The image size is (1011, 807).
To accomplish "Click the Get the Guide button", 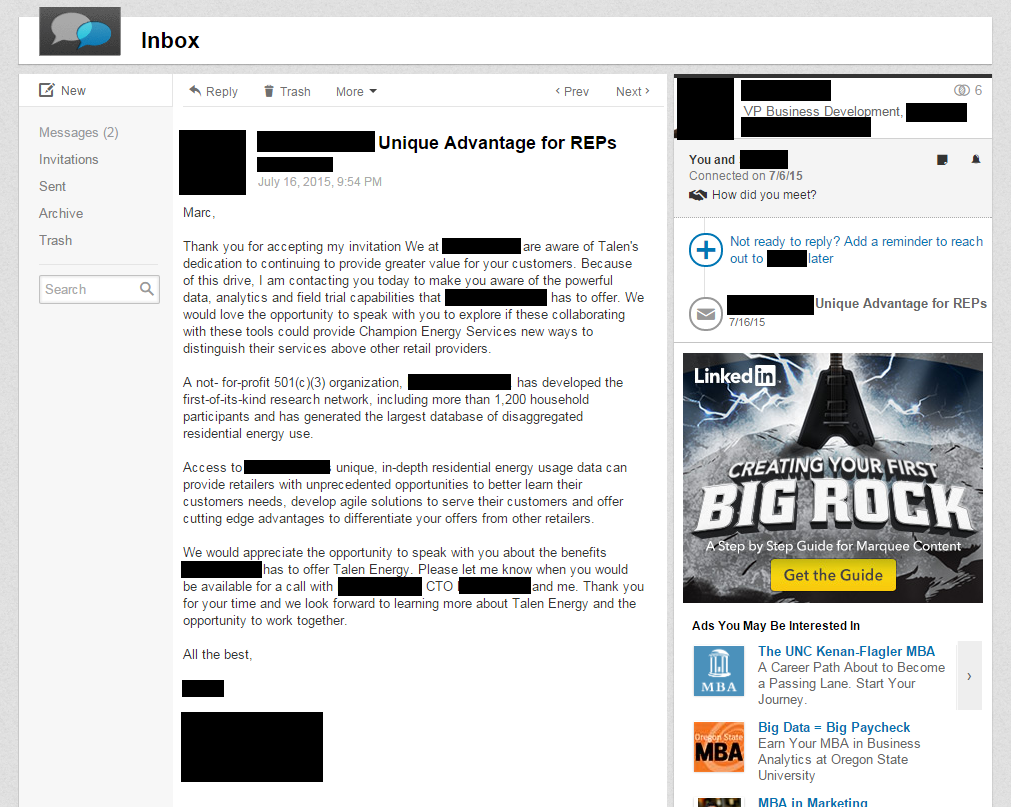I will [x=833, y=575].
